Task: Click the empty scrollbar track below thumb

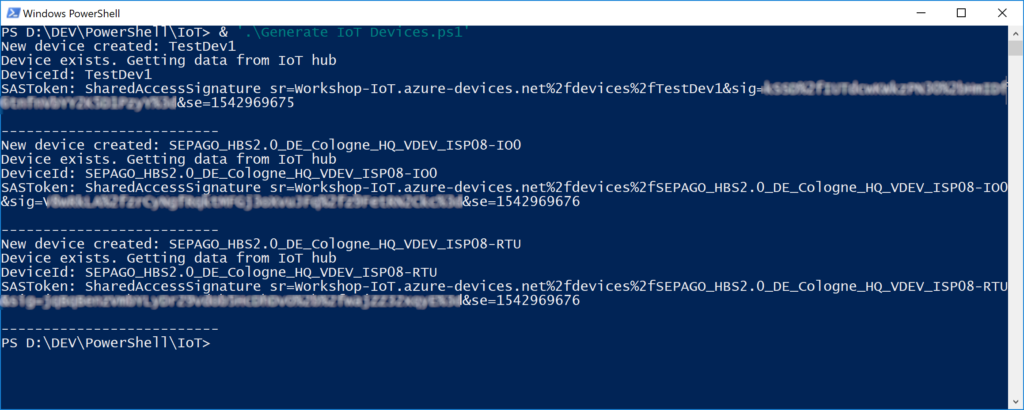Action: tap(1015, 229)
